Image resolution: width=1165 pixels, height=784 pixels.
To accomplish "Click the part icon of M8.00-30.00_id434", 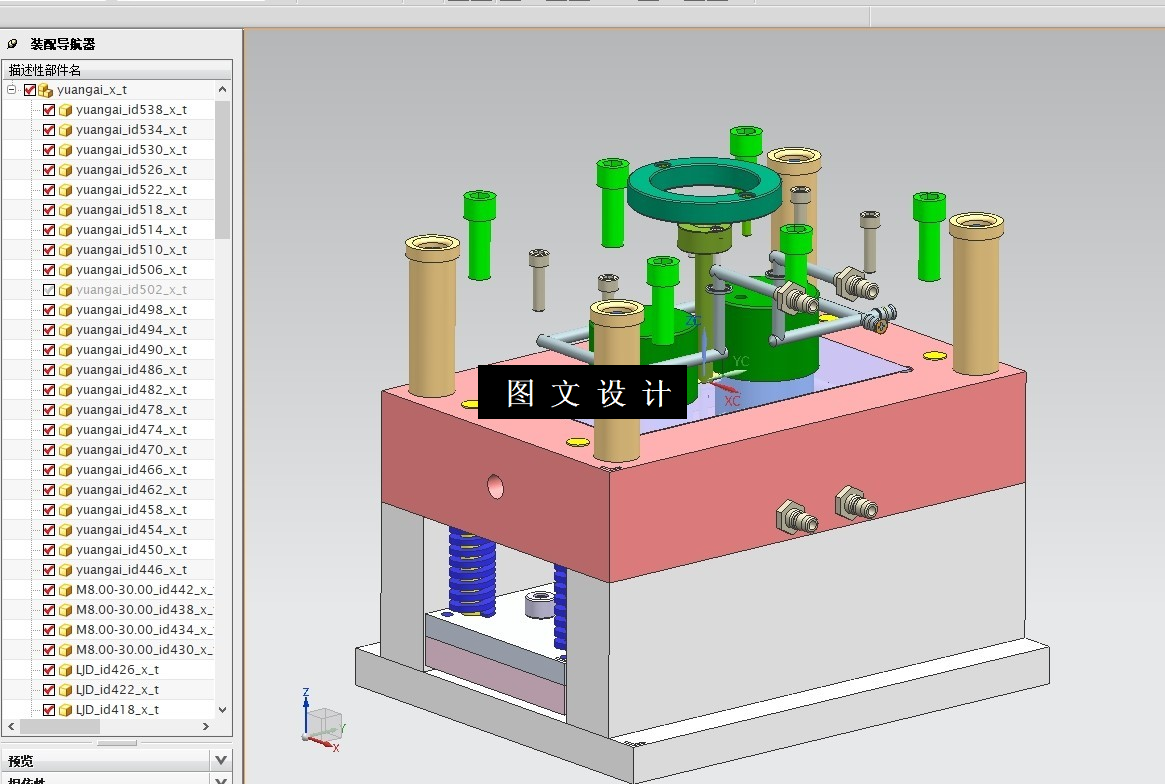I will (65, 630).
